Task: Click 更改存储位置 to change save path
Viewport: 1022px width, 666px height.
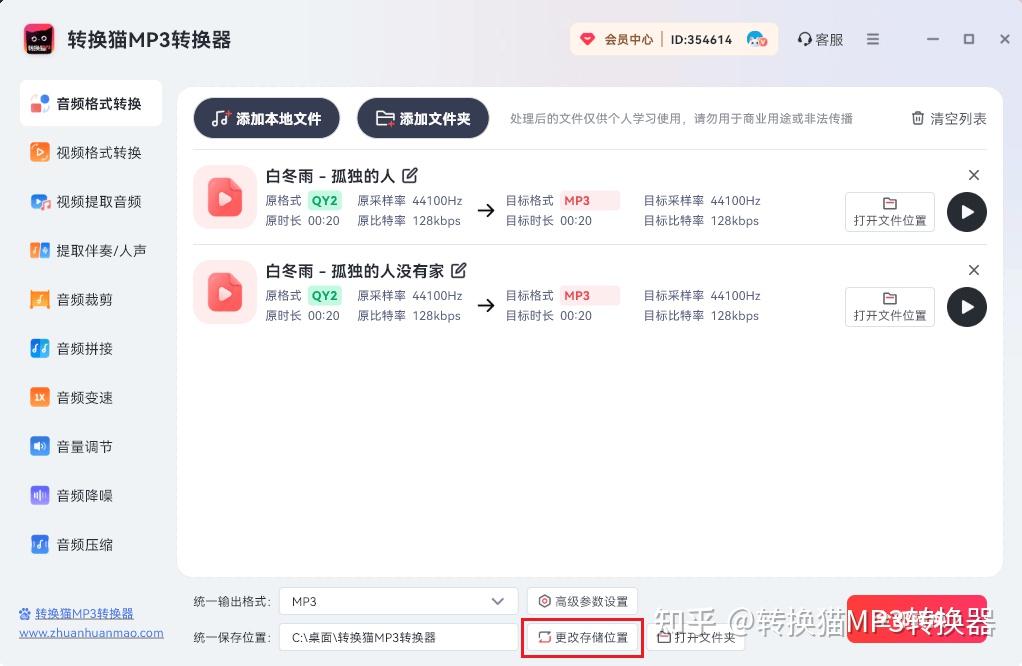Action: point(581,637)
